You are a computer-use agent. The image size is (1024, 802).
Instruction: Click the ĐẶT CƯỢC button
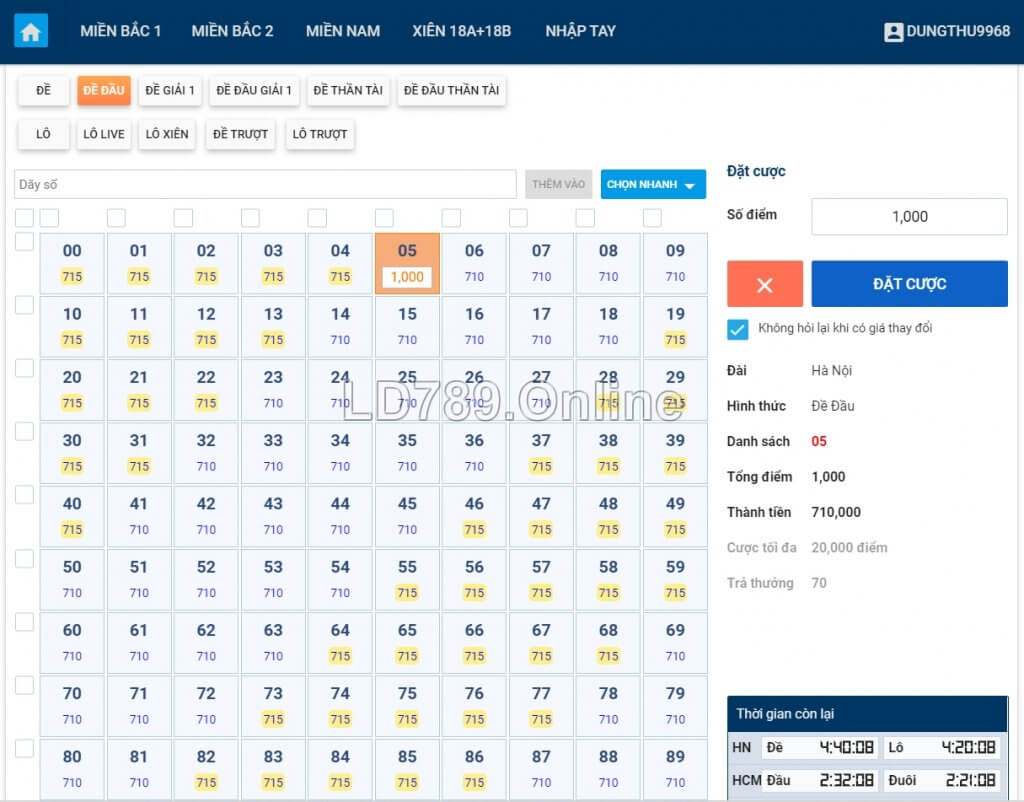909,284
